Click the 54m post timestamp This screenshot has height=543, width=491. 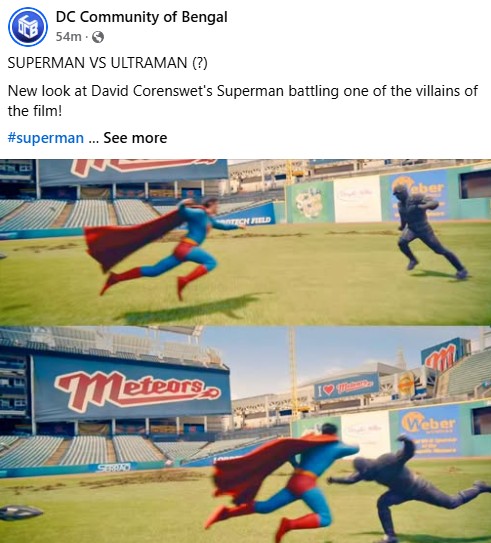[69, 36]
